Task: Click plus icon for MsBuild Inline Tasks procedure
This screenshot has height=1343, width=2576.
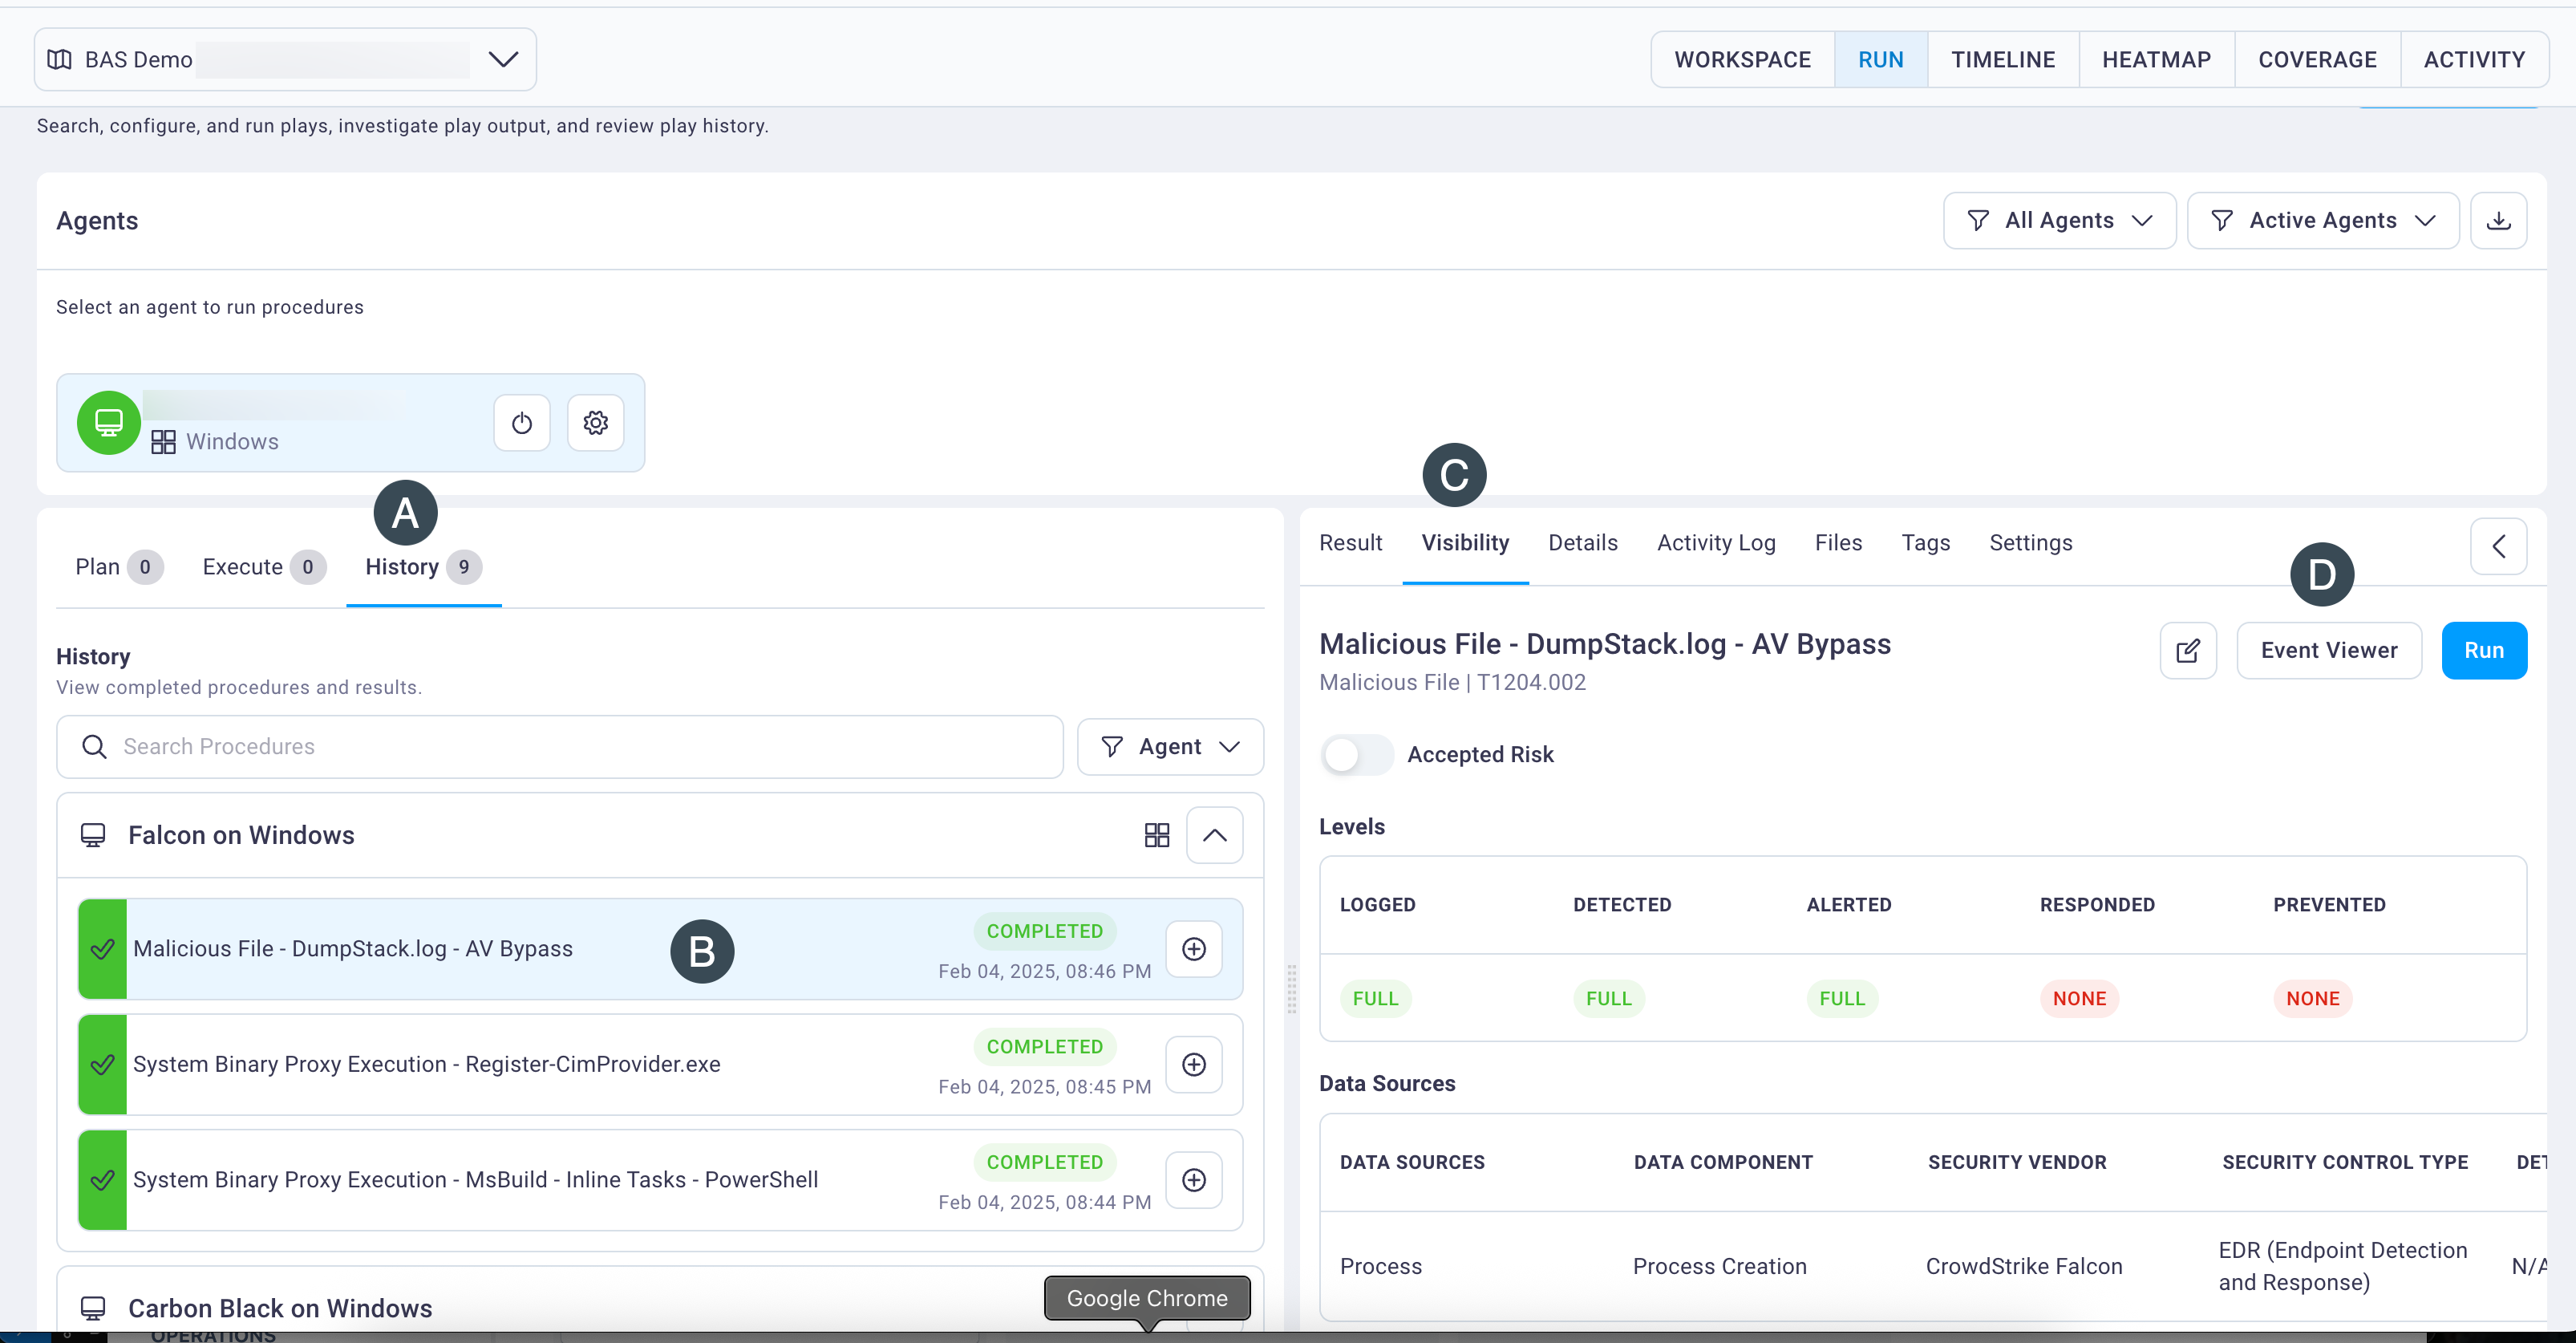Action: (x=1194, y=1180)
